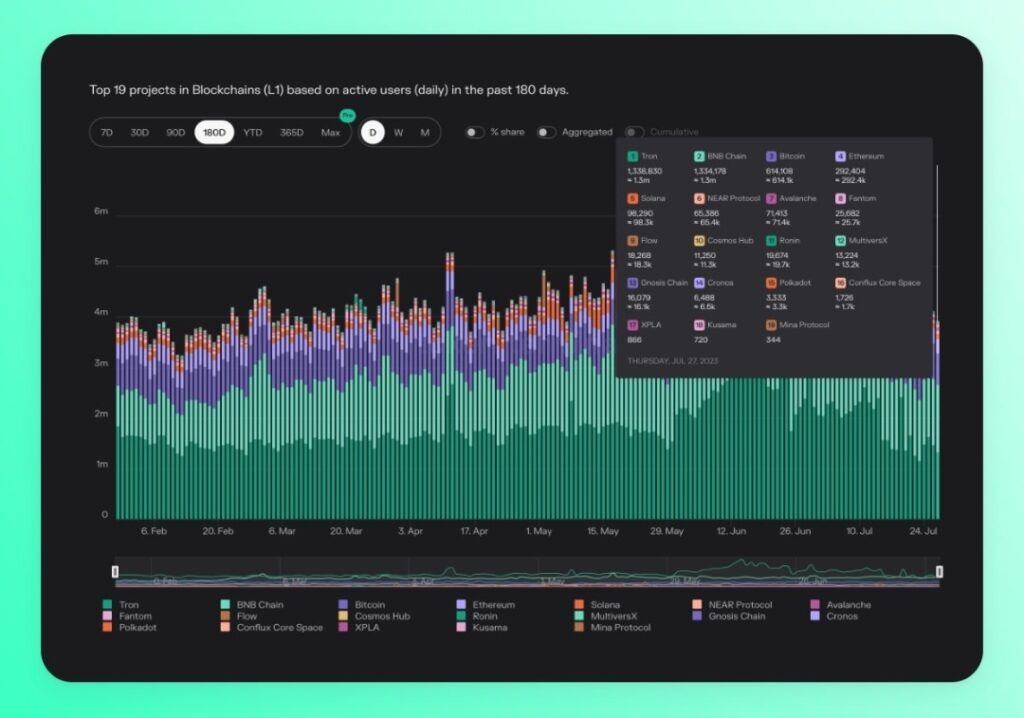Set granularity to monthly (M)
1024x718 pixels.
(425, 133)
